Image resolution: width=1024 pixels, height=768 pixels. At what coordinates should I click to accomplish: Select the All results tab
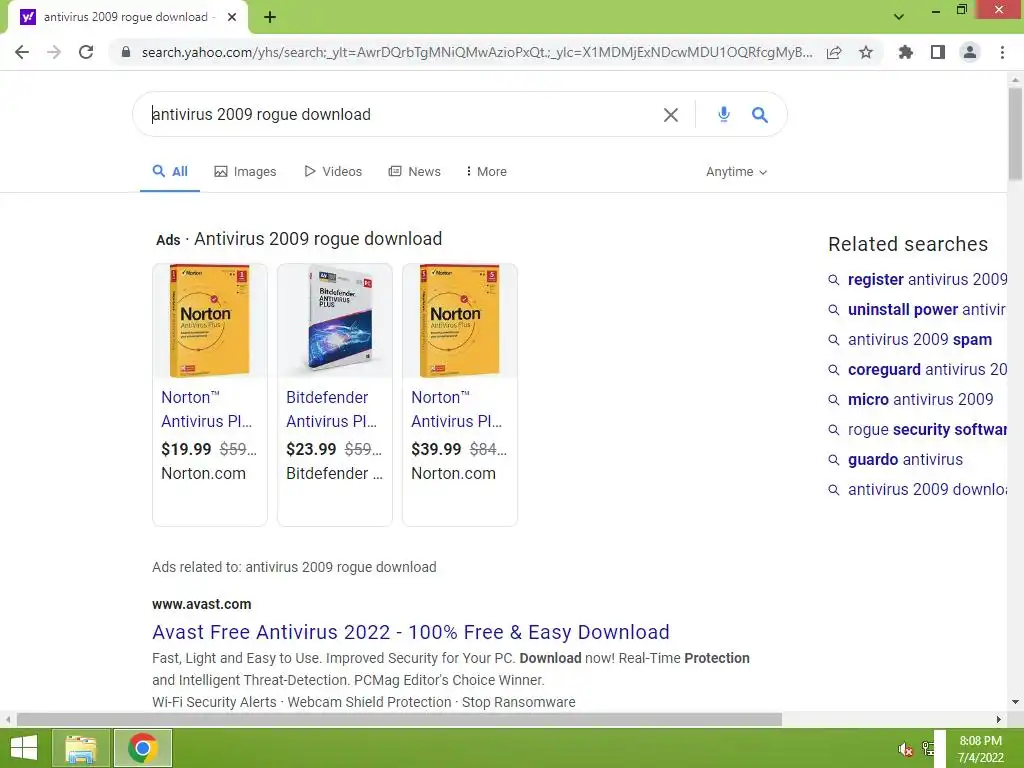[170, 172]
